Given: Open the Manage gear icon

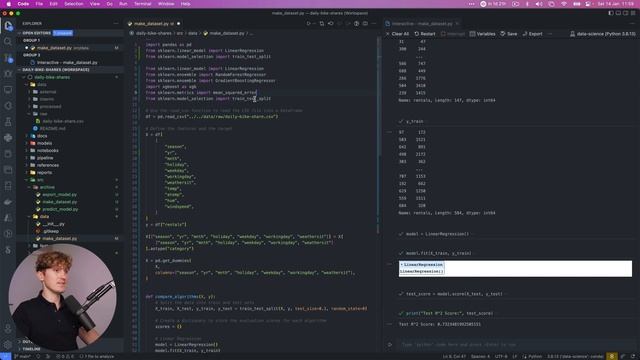Looking at the screenshot, I should [8, 344].
